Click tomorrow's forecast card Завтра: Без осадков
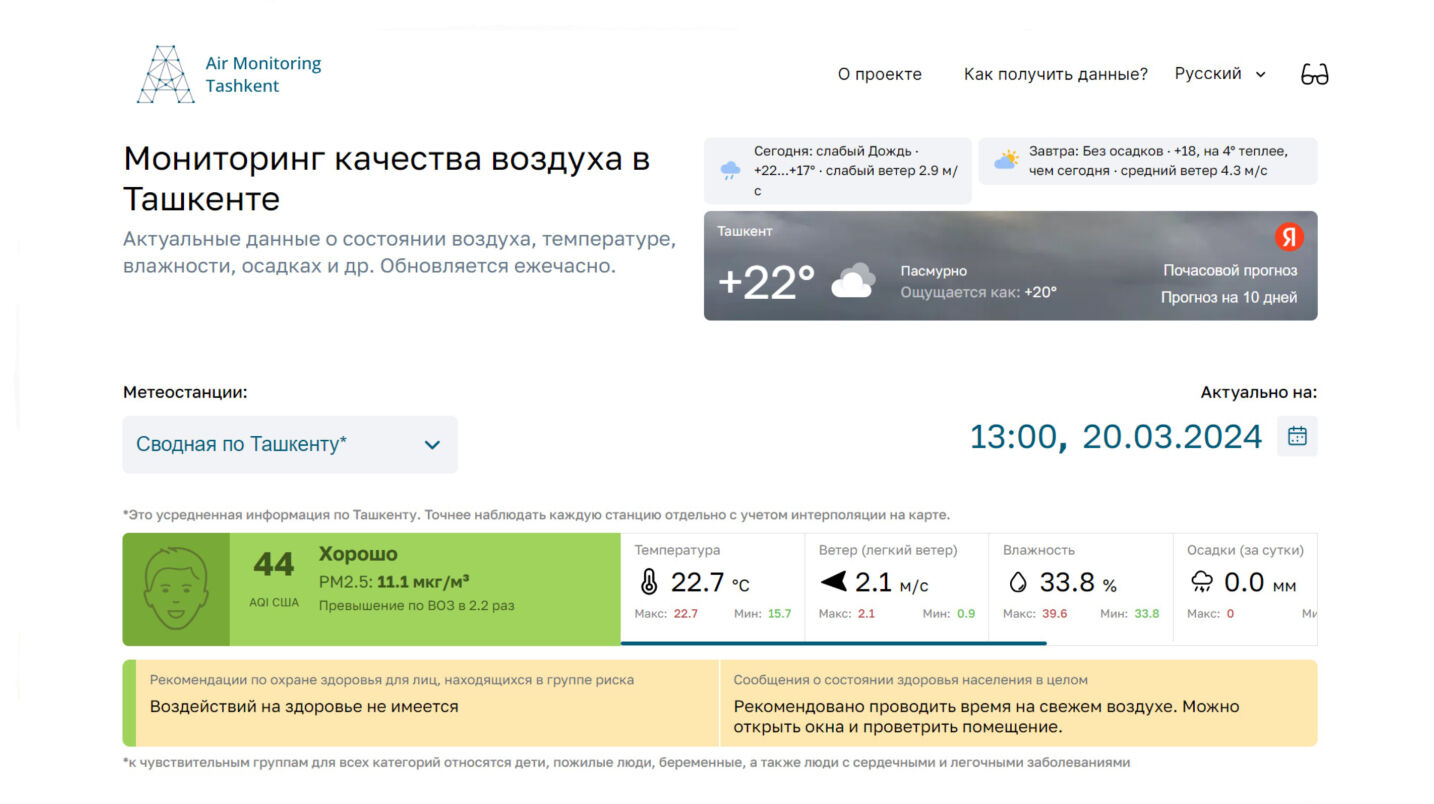 tap(1148, 161)
